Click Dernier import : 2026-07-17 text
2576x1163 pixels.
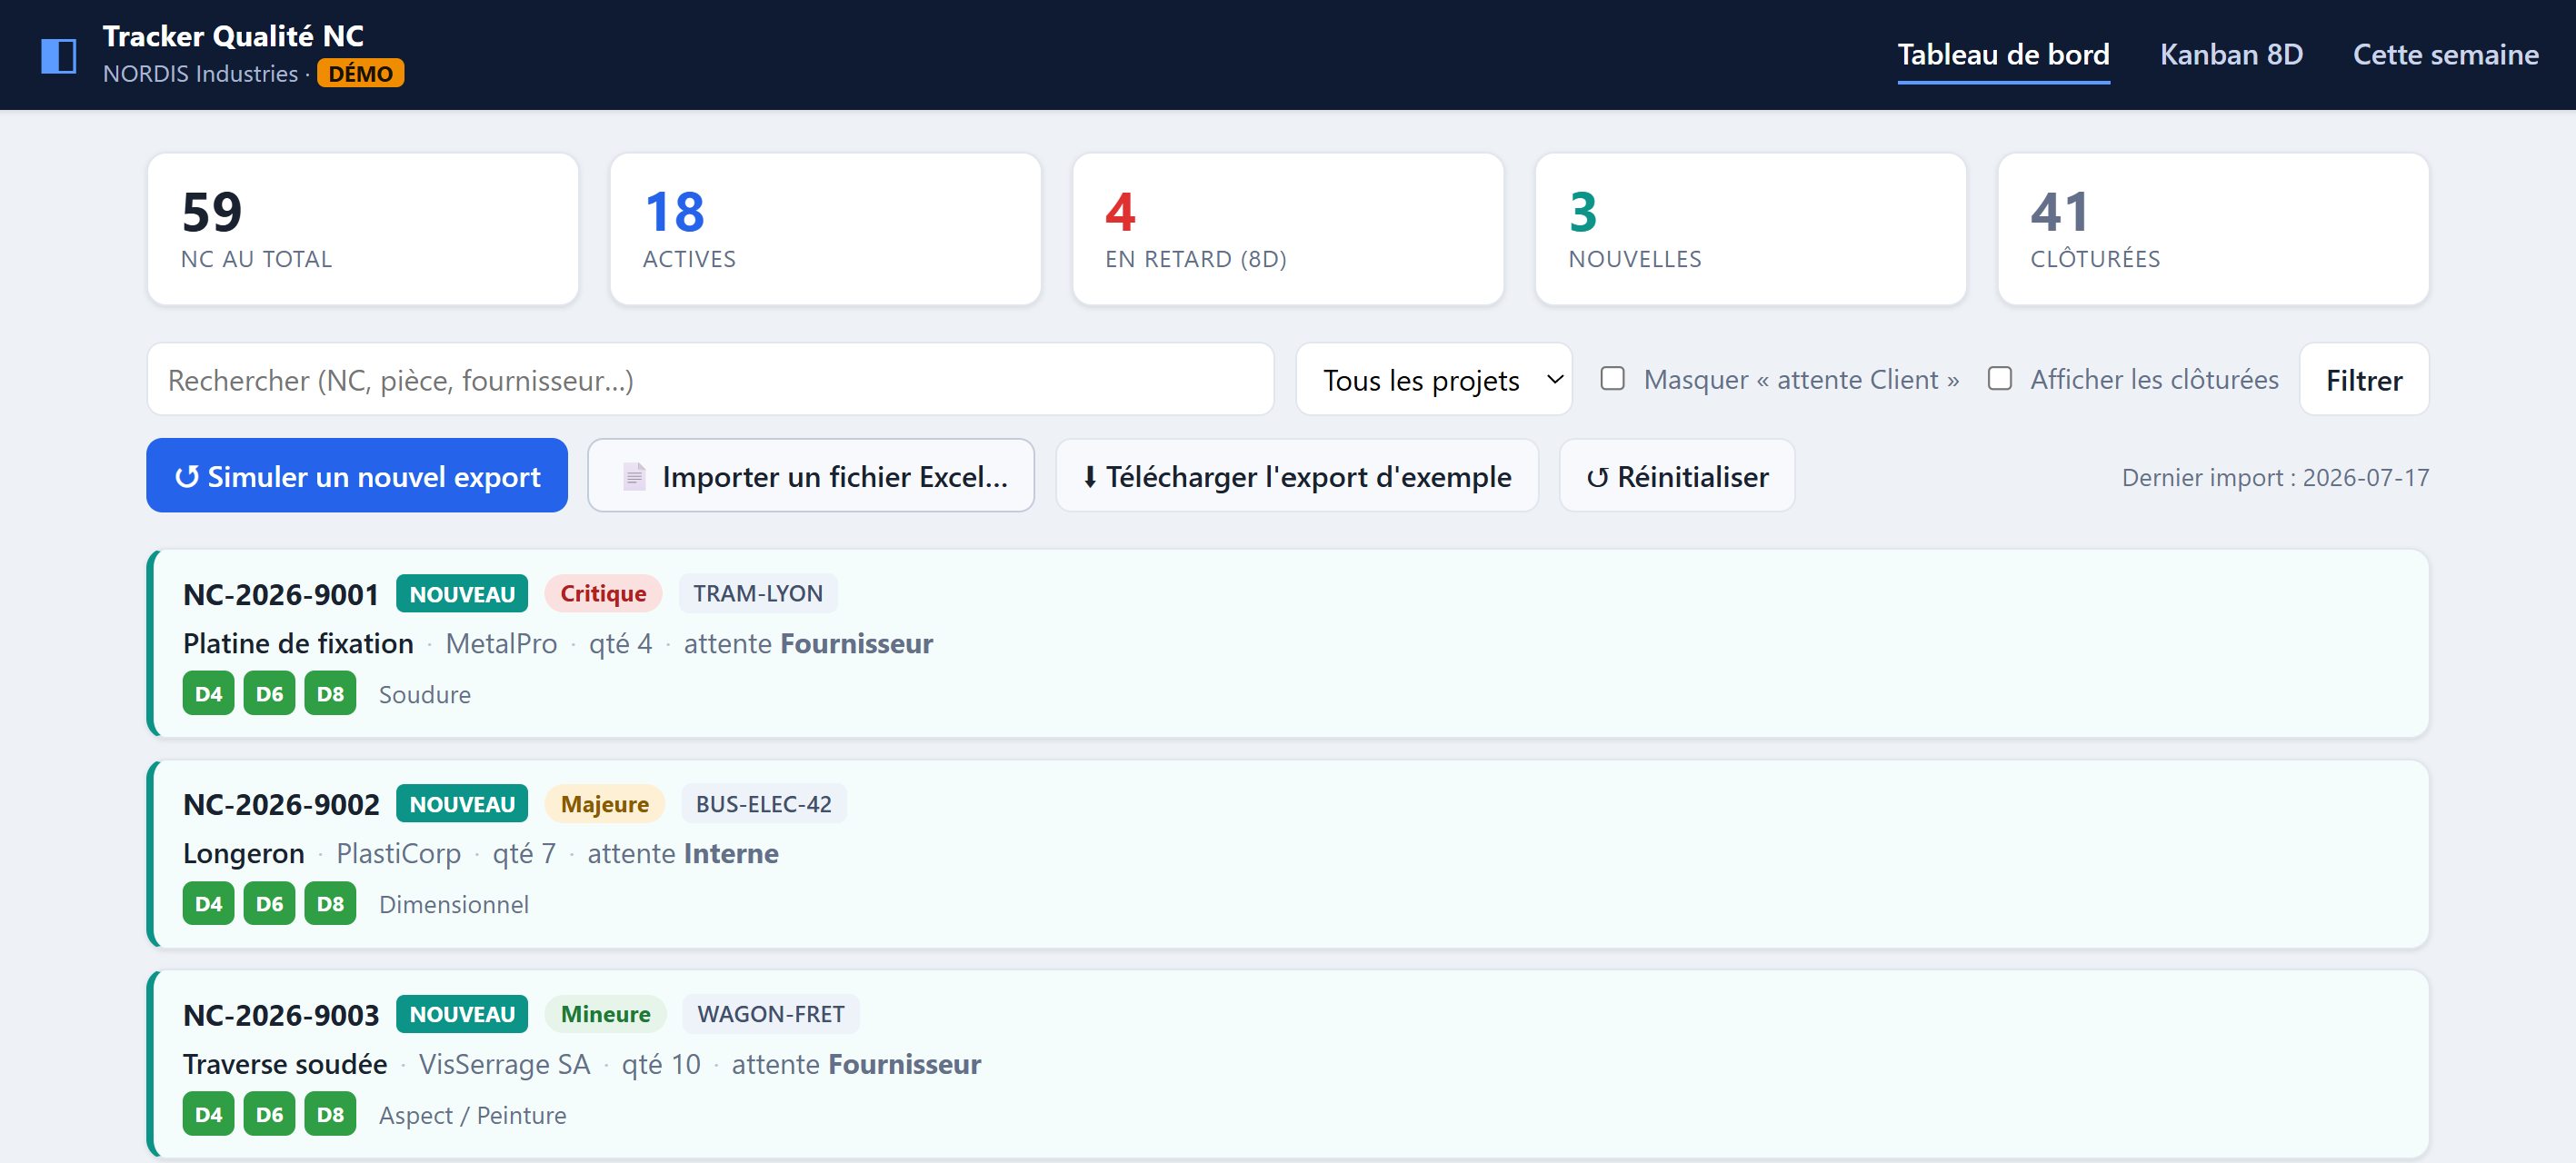coord(2275,478)
